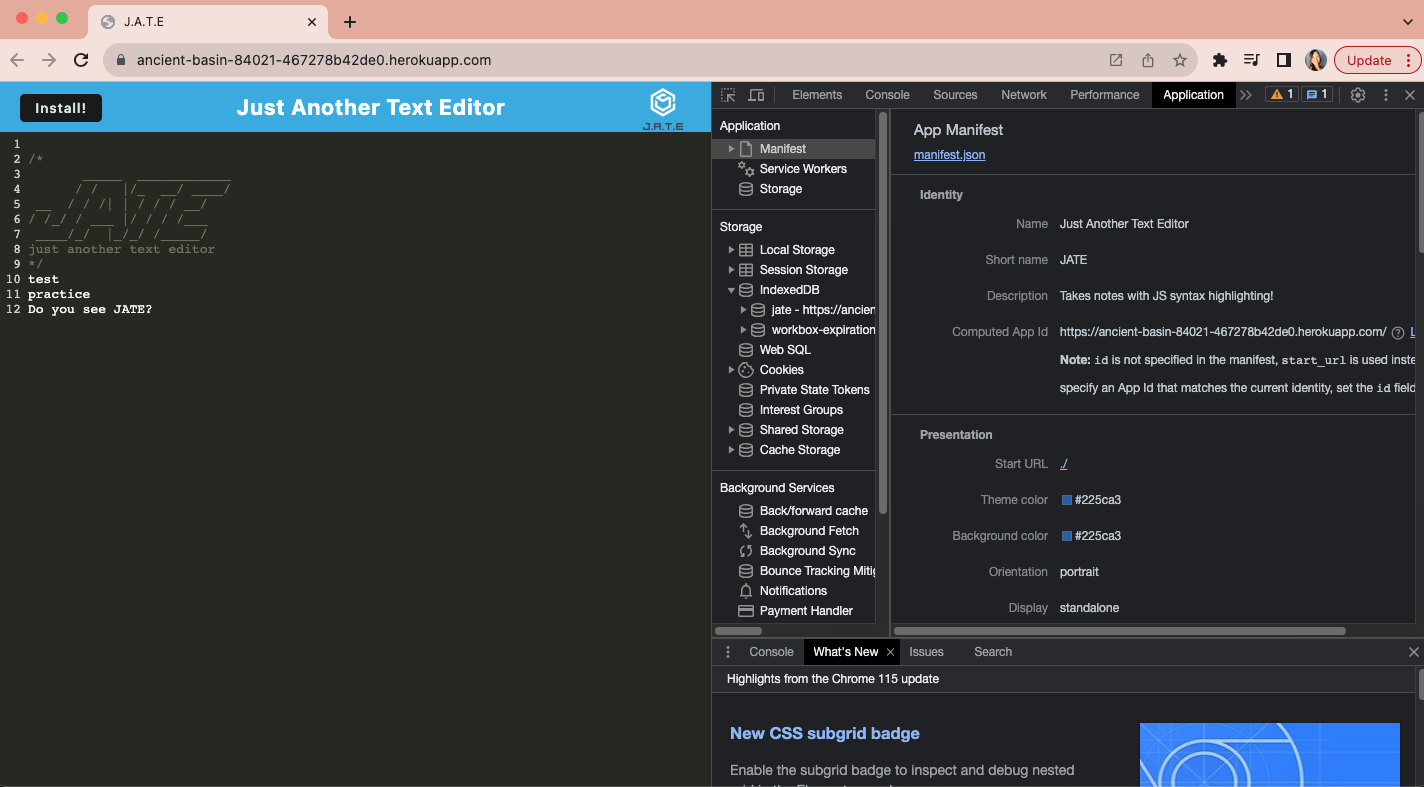The image size is (1424, 787).
Task: Open the Network tab
Action: coord(1024,95)
